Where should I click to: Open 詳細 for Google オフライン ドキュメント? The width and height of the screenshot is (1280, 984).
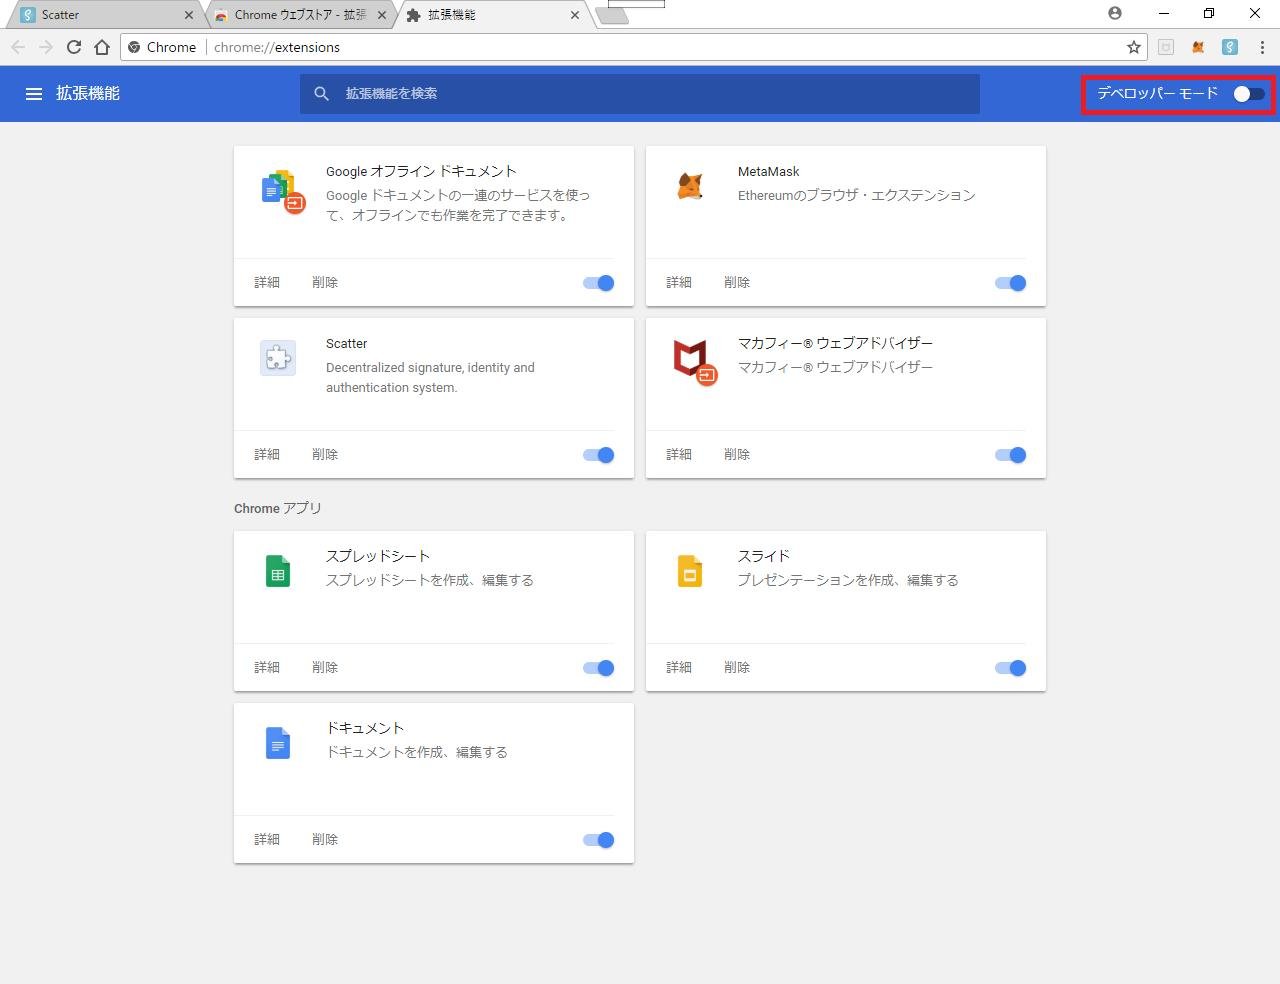click(x=267, y=283)
